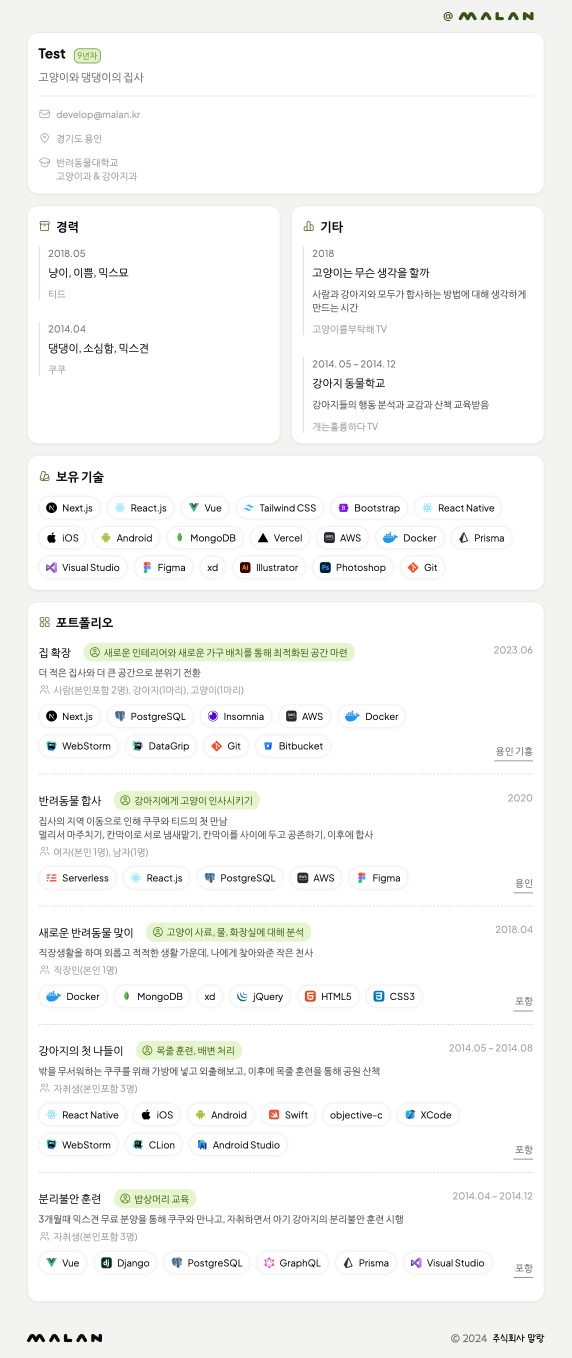Open the 포항 link in 분리불안 훈련
Viewport: 572px width, 1358px height.
coord(524,1268)
